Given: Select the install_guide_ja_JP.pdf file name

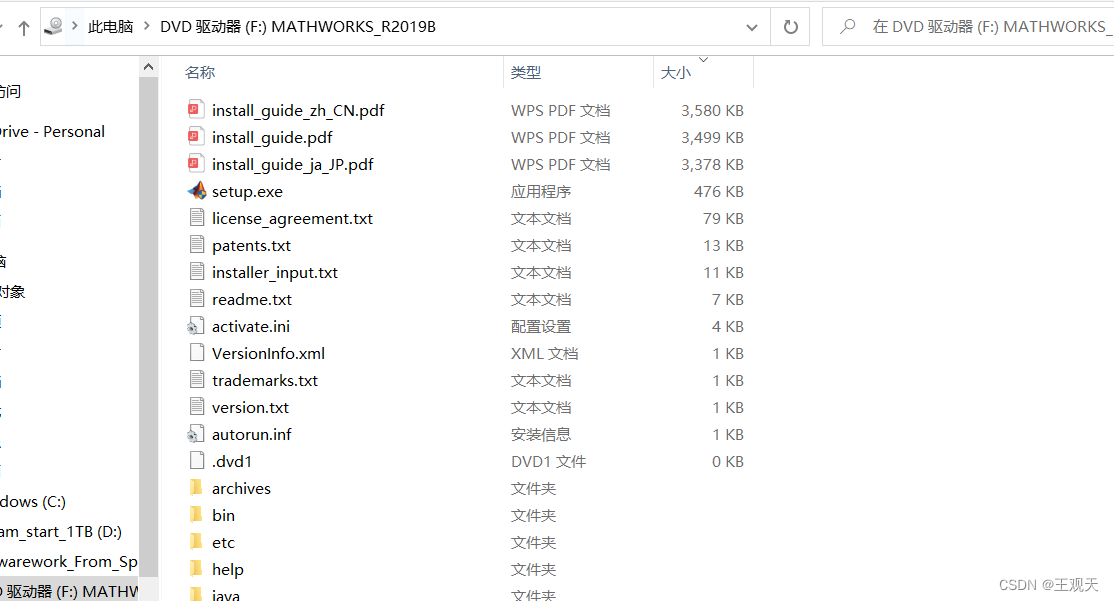Looking at the screenshot, I should point(292,165).
